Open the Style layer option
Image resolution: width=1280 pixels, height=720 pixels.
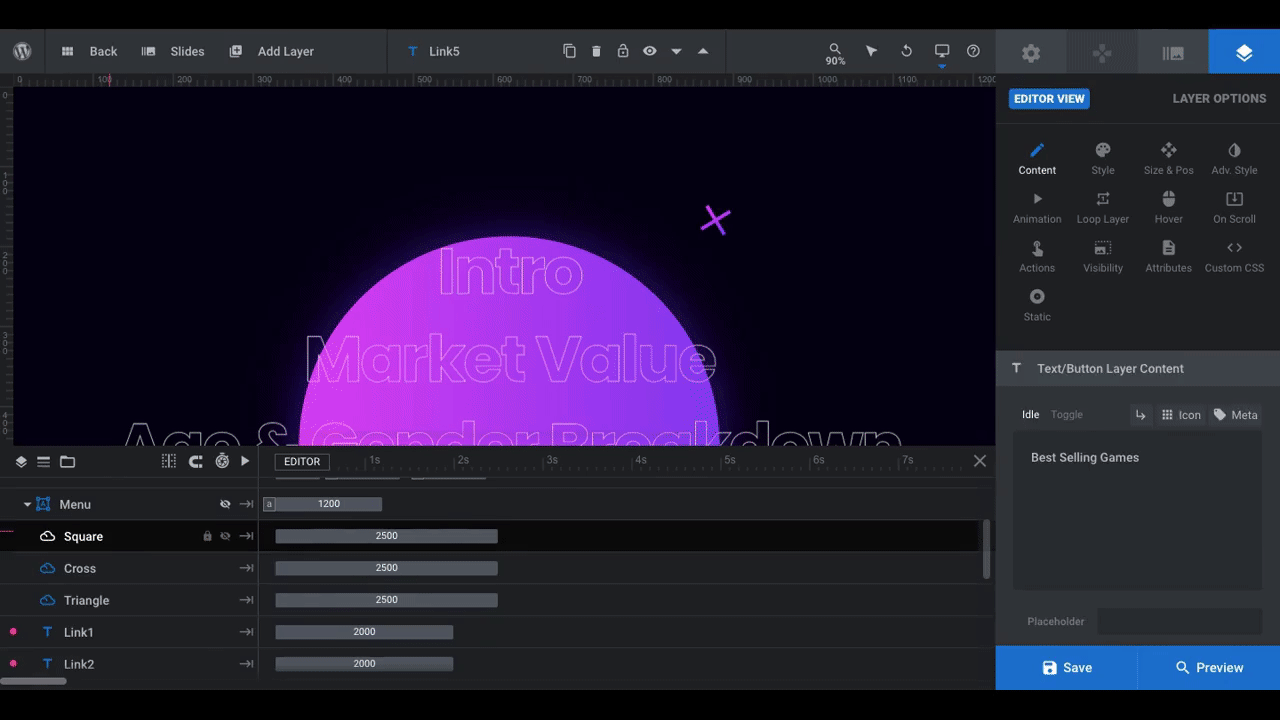[1103, 159]
